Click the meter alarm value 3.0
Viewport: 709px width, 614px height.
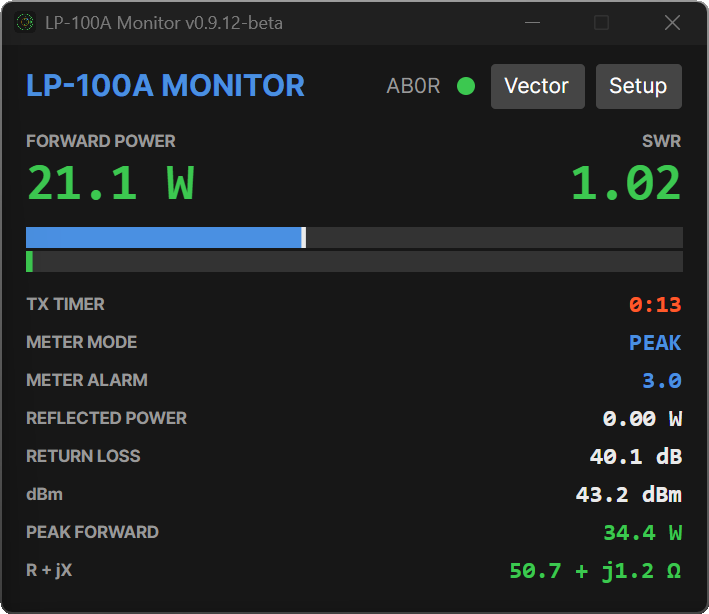point(662,381)
